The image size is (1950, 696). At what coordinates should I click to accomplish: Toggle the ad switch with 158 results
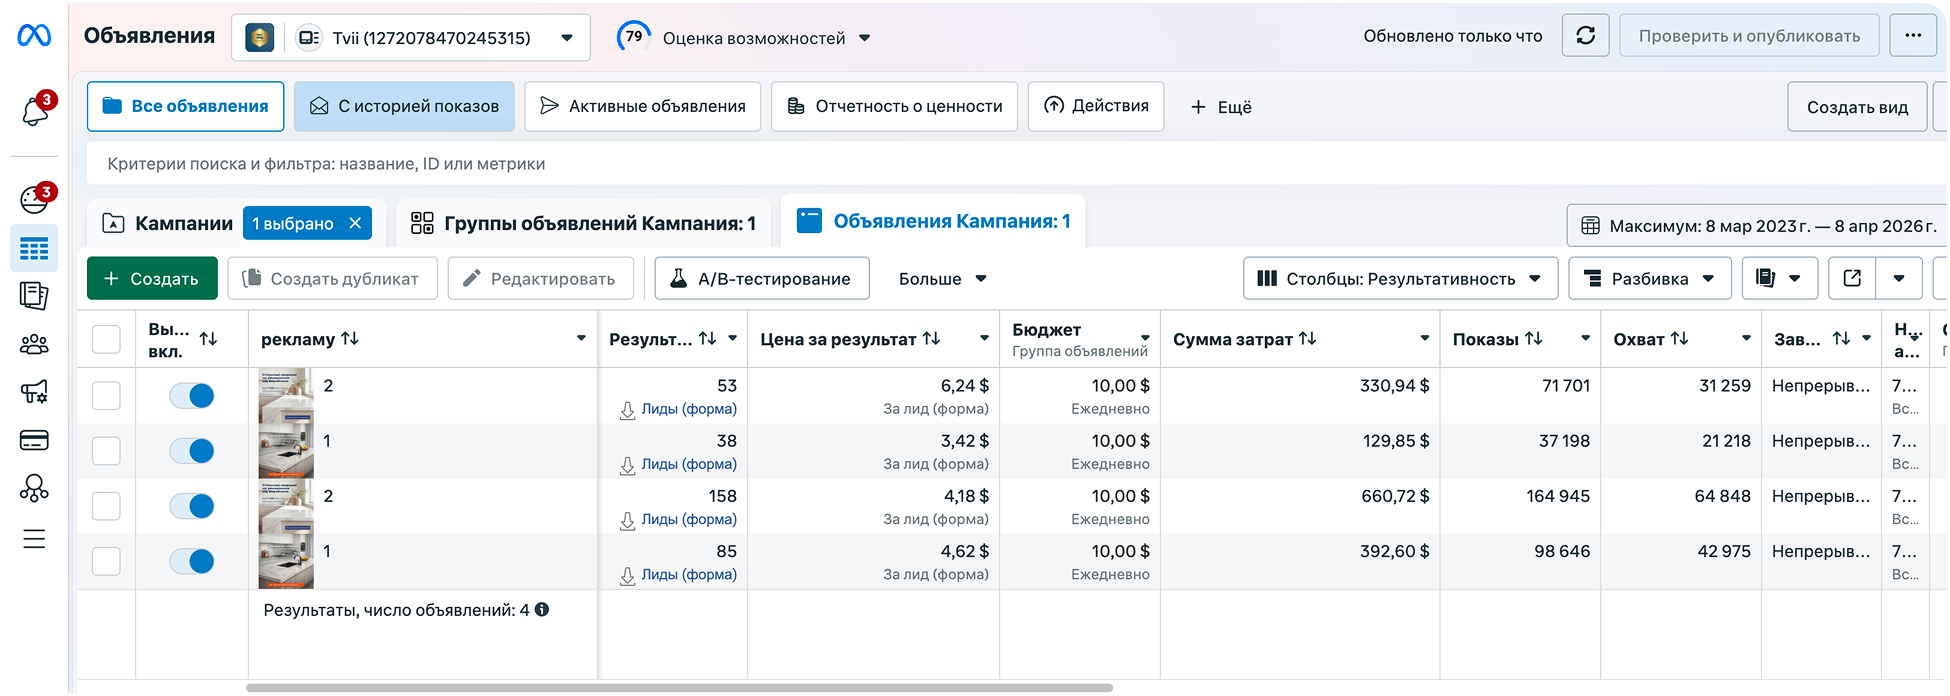pos(192,506)
